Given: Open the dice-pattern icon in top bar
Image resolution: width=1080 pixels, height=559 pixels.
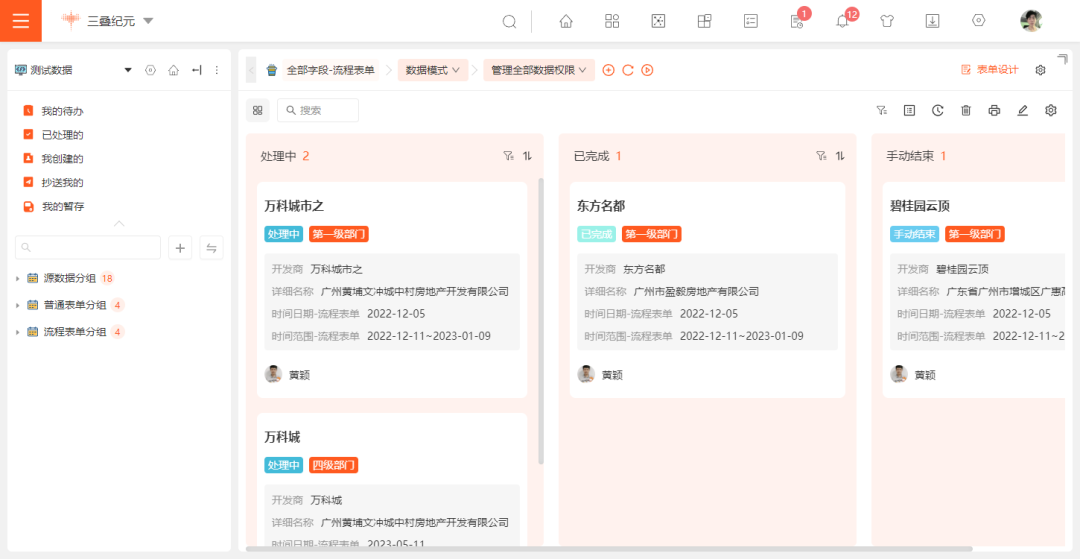Looking at the screenshot, I should pyautogui.click(x=658, y=21).
